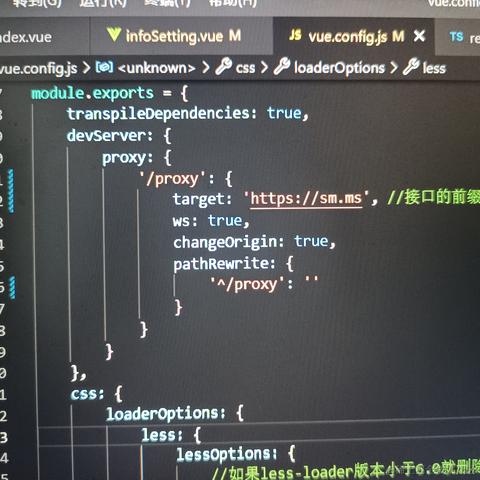
Task: Select the less breadcrumb segment
Action: click(x=434, y=68)
